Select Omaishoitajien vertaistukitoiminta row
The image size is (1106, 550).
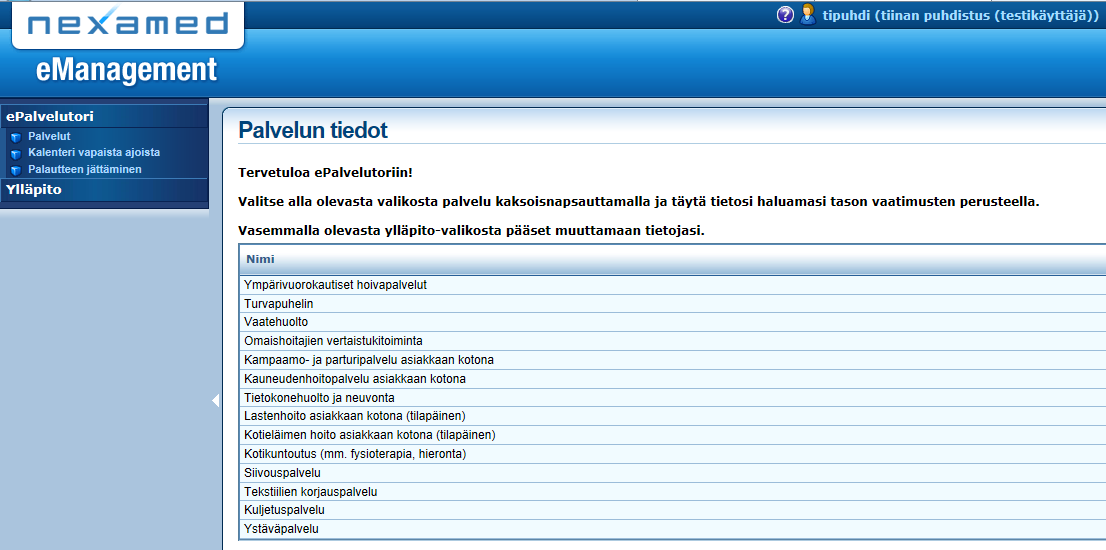[x=673, y=341]
